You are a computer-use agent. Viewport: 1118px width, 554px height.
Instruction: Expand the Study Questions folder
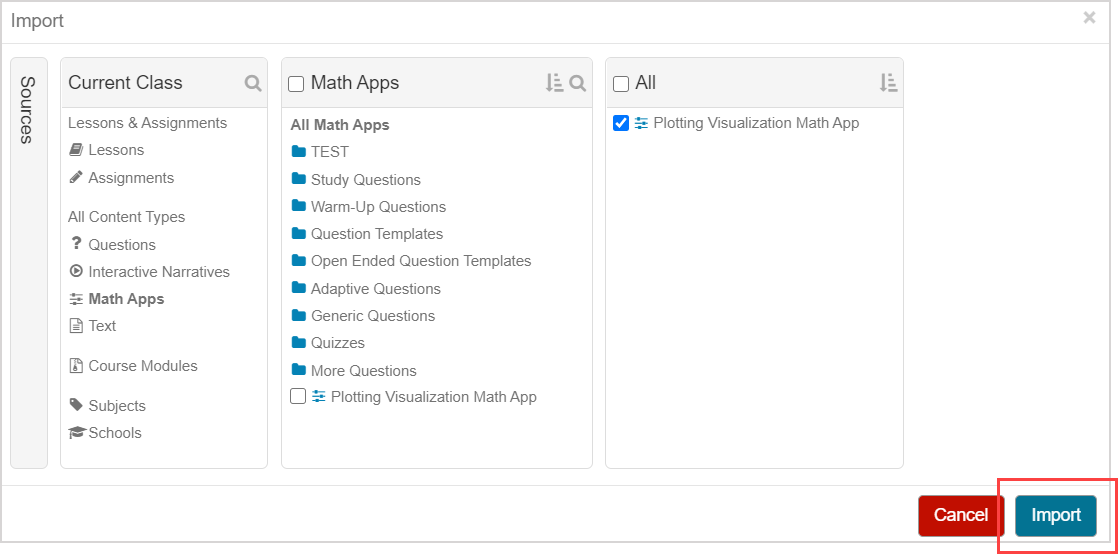(x=365, y=180)
